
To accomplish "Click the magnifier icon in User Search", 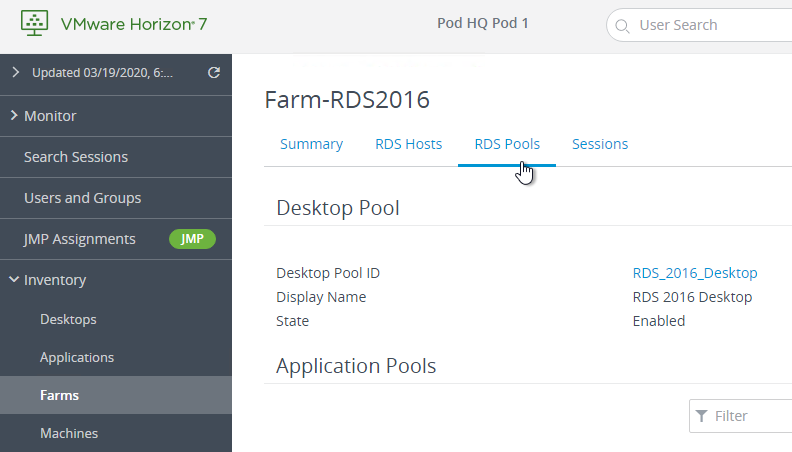I will point(622,26).
